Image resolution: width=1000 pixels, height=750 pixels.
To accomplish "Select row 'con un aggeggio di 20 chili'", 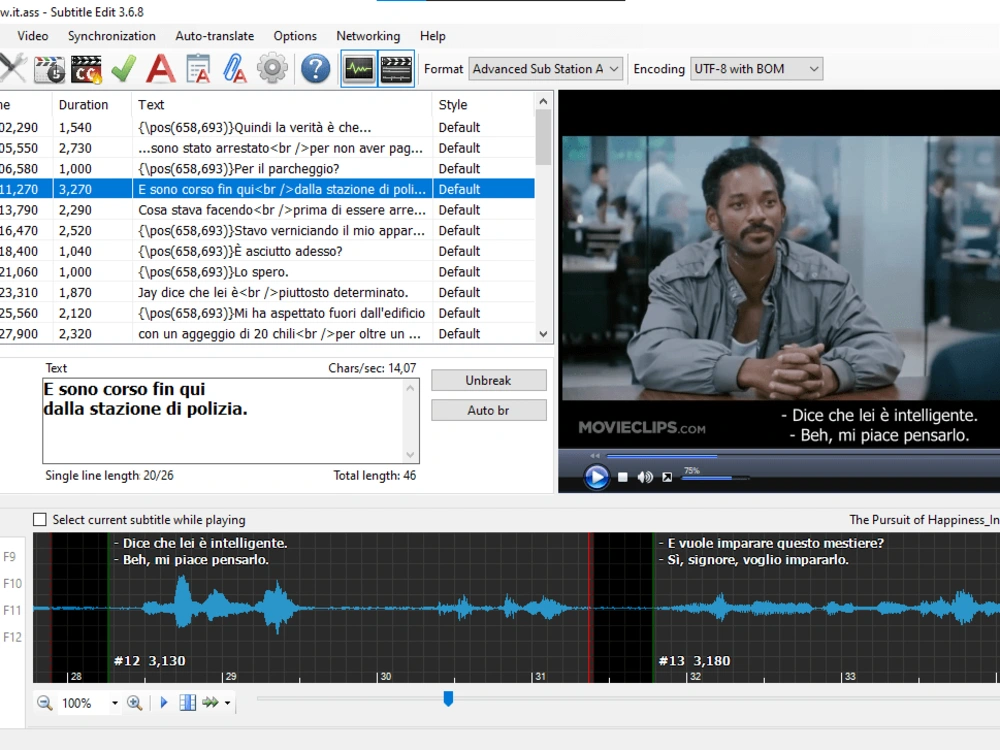I will click(267, 334).
